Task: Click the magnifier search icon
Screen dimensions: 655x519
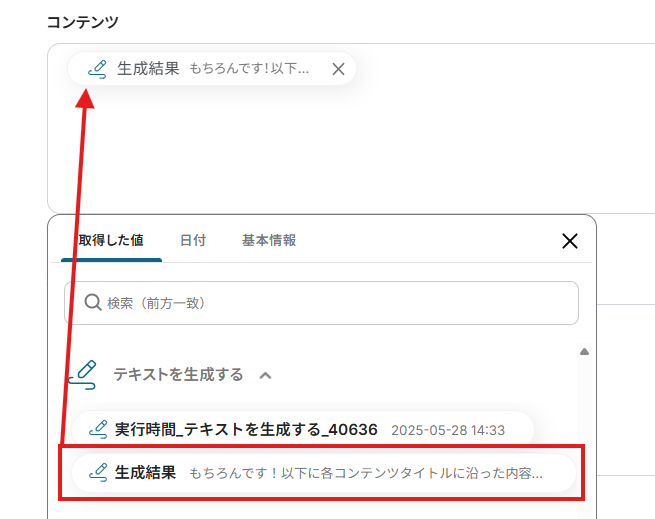Action: click(x=93, y=302)
